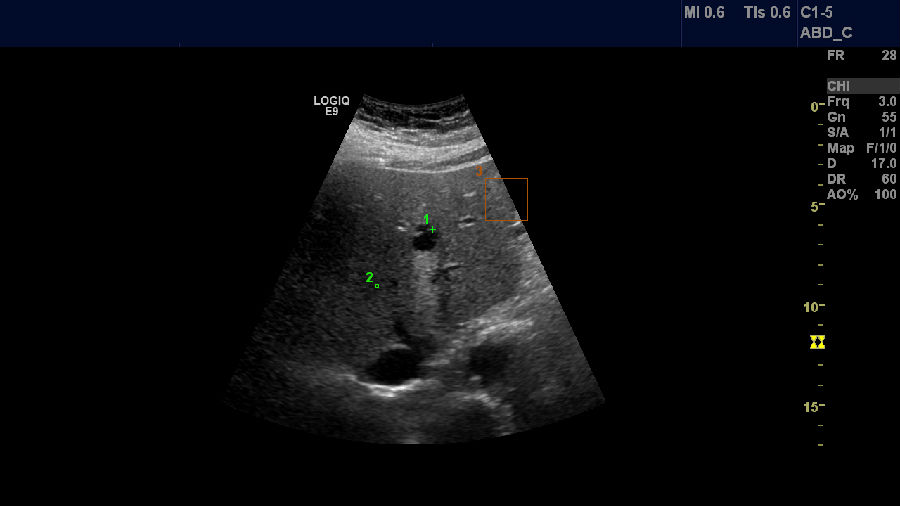900x506 pixels.
Task: Adjust the Gn 55 gain parameter
Action: (x=861, y=117)
